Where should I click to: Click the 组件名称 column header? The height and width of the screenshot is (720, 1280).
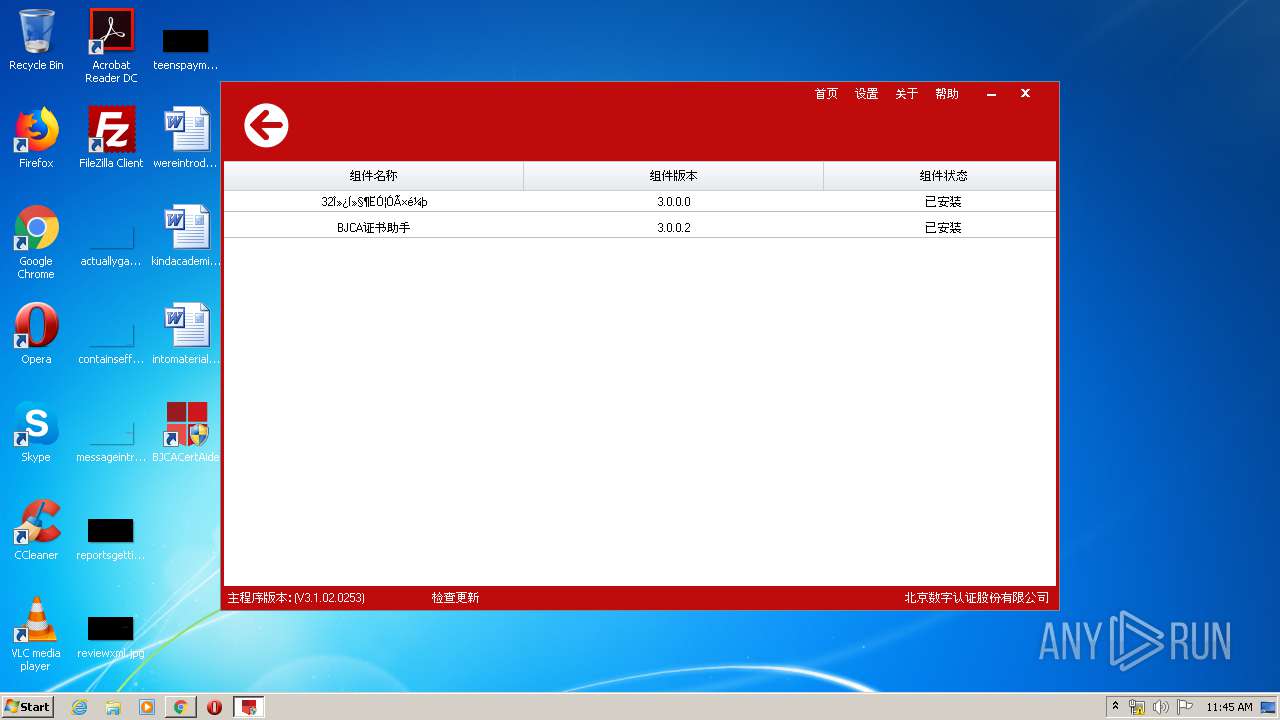click(373, 176)
